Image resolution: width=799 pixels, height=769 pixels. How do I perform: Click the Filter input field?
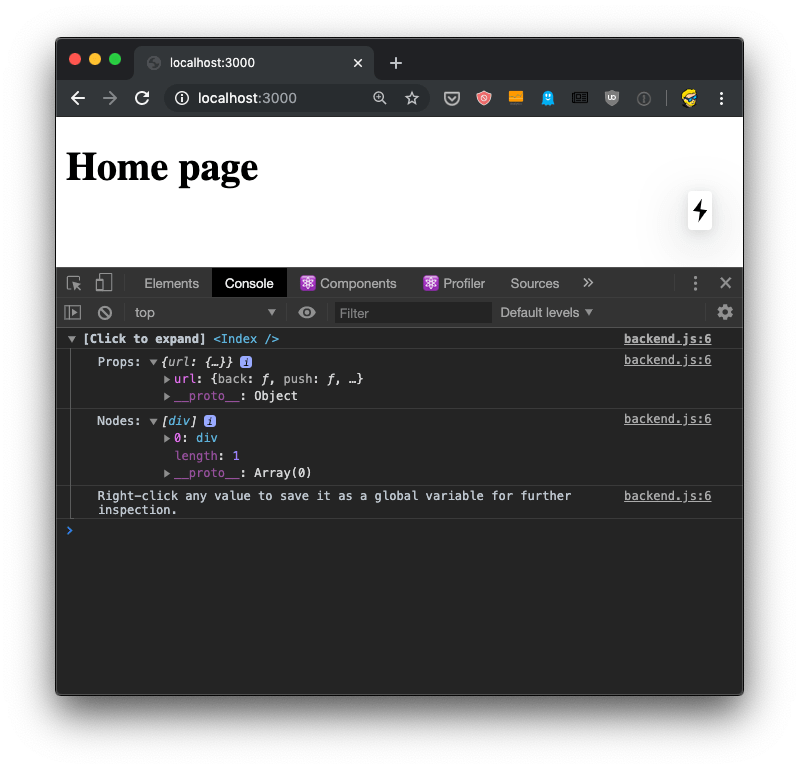pos(412,313)
